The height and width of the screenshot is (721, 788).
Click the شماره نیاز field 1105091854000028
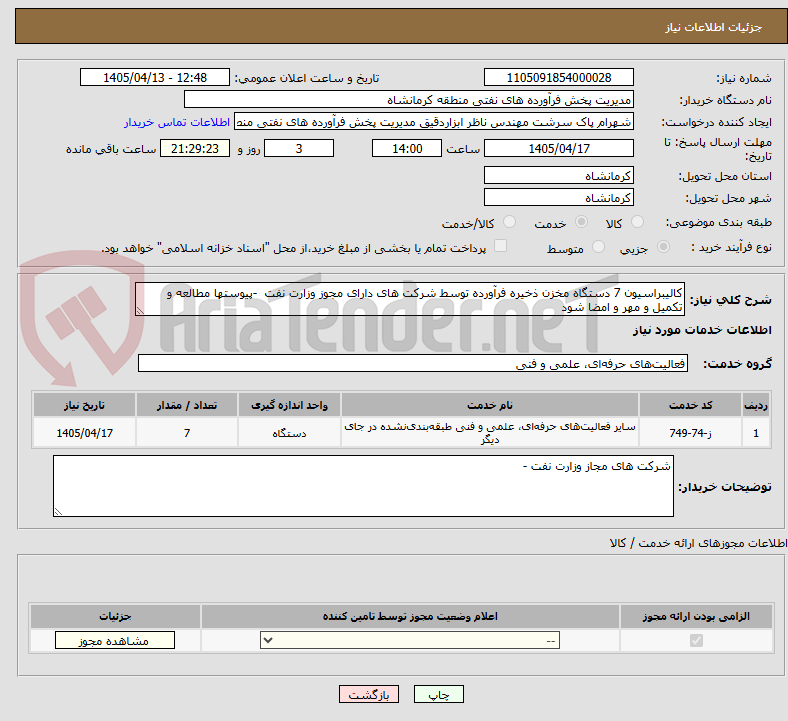[x=558, y=77]
